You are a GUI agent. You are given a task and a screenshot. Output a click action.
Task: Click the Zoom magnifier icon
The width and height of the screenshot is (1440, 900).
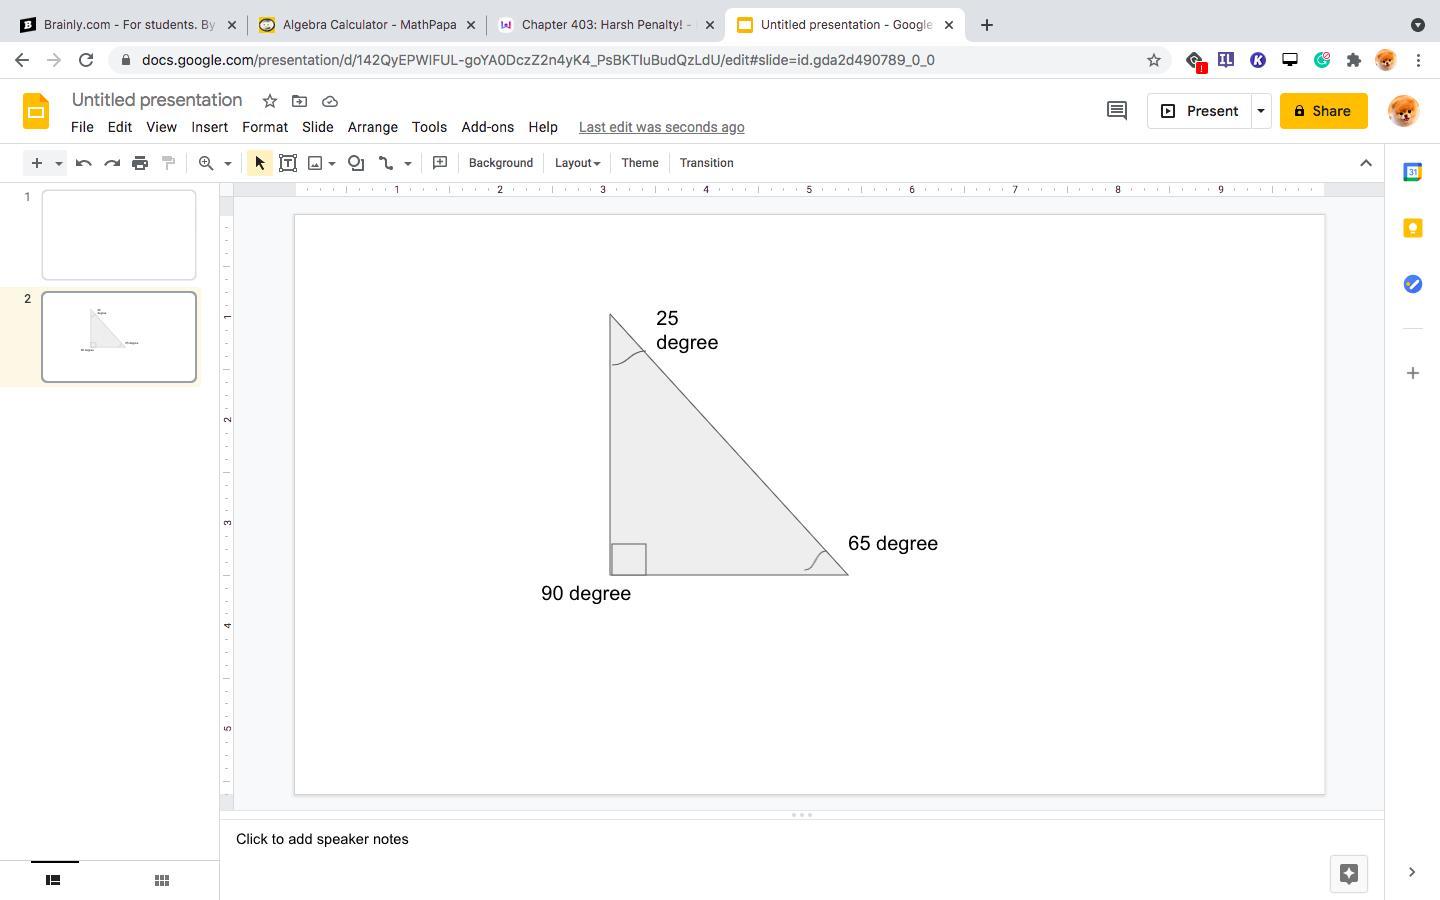[206, 163]
